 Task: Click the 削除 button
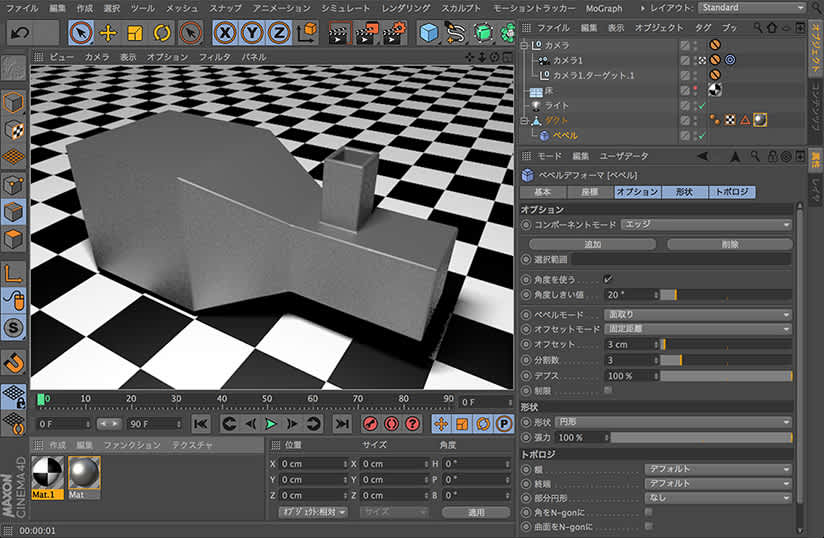[x=729, y=243]
